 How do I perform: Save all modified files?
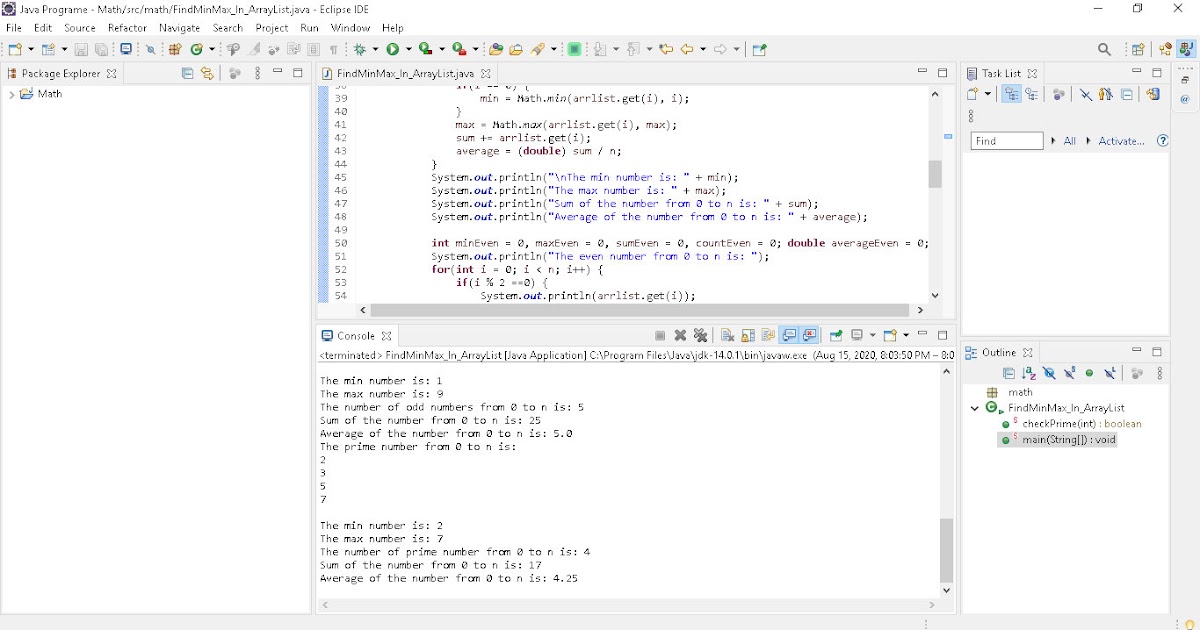[x=100, y=47]
